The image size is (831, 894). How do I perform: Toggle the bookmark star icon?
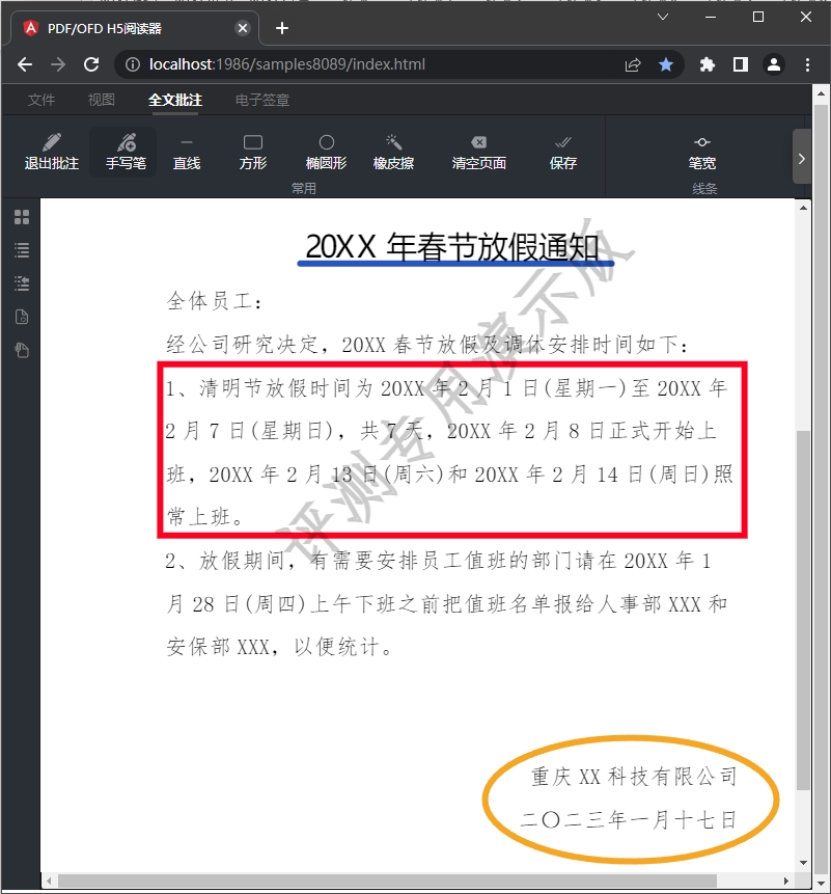[x=666, y=64]
